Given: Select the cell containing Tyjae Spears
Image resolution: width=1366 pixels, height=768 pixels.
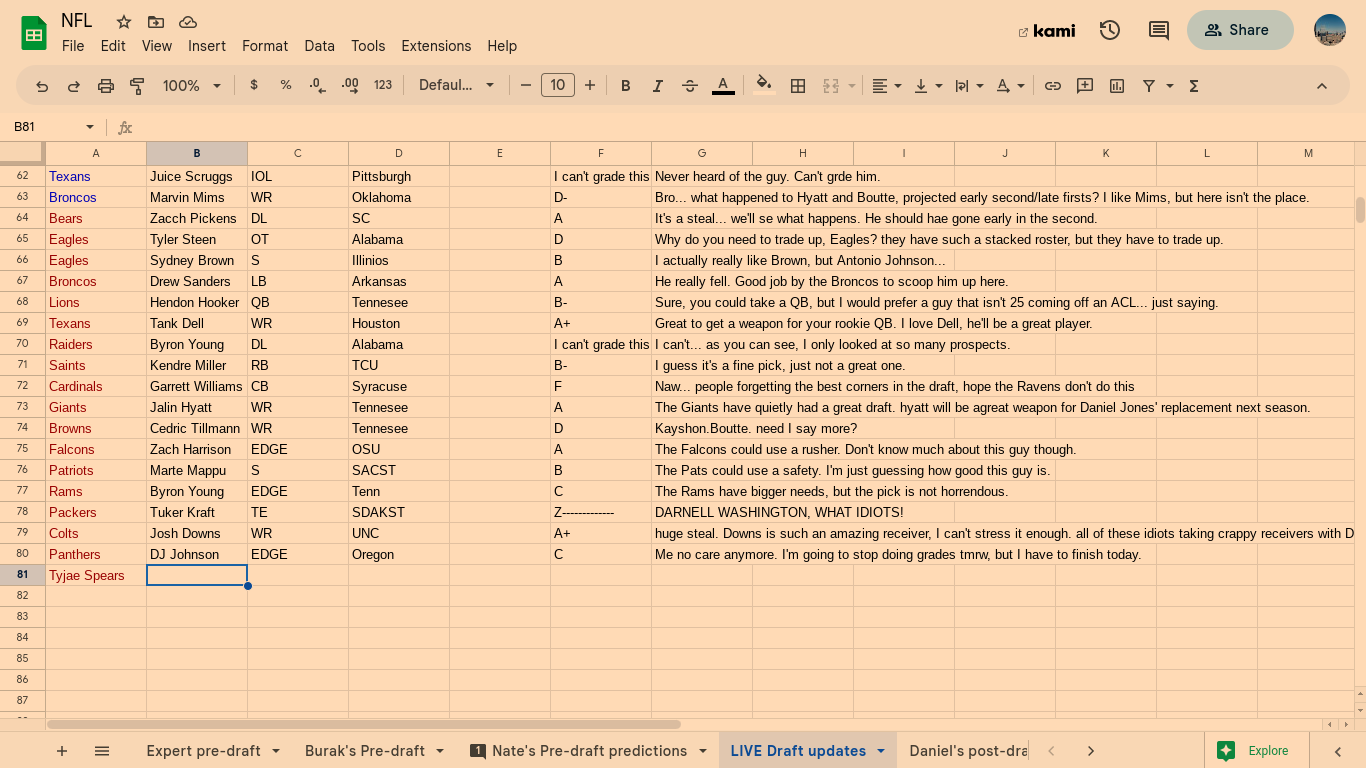Looking at the screenshot, I should tap(96, 575).
